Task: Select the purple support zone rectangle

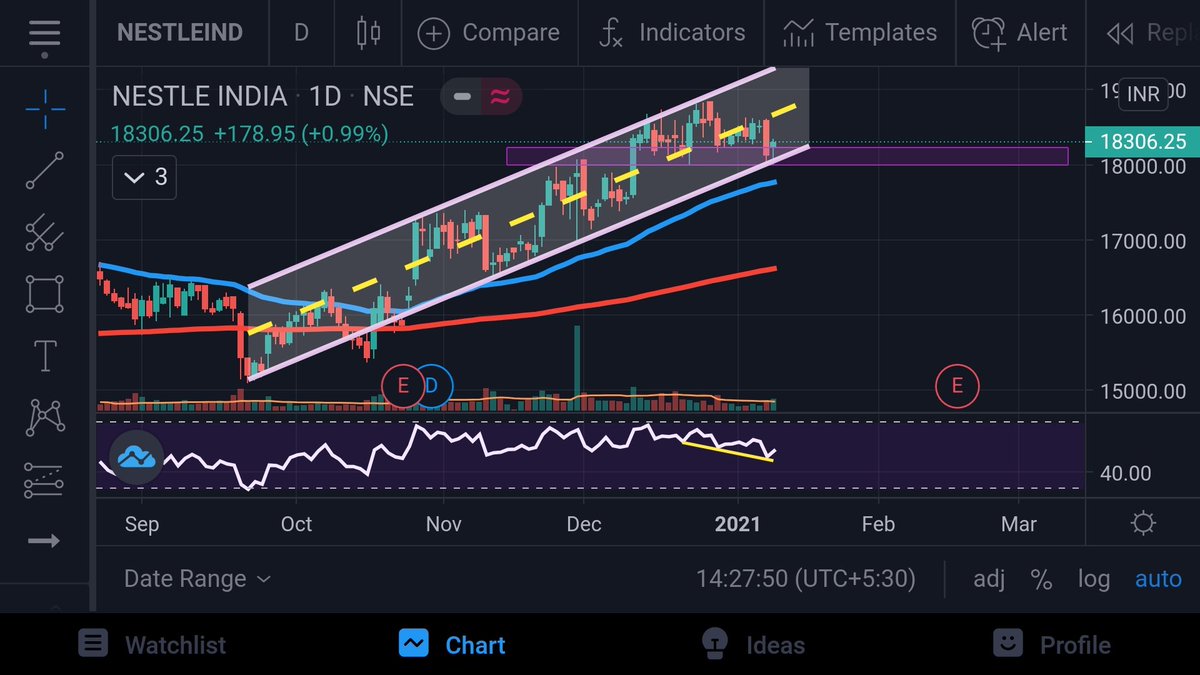Action: click(x=787, y=156)
